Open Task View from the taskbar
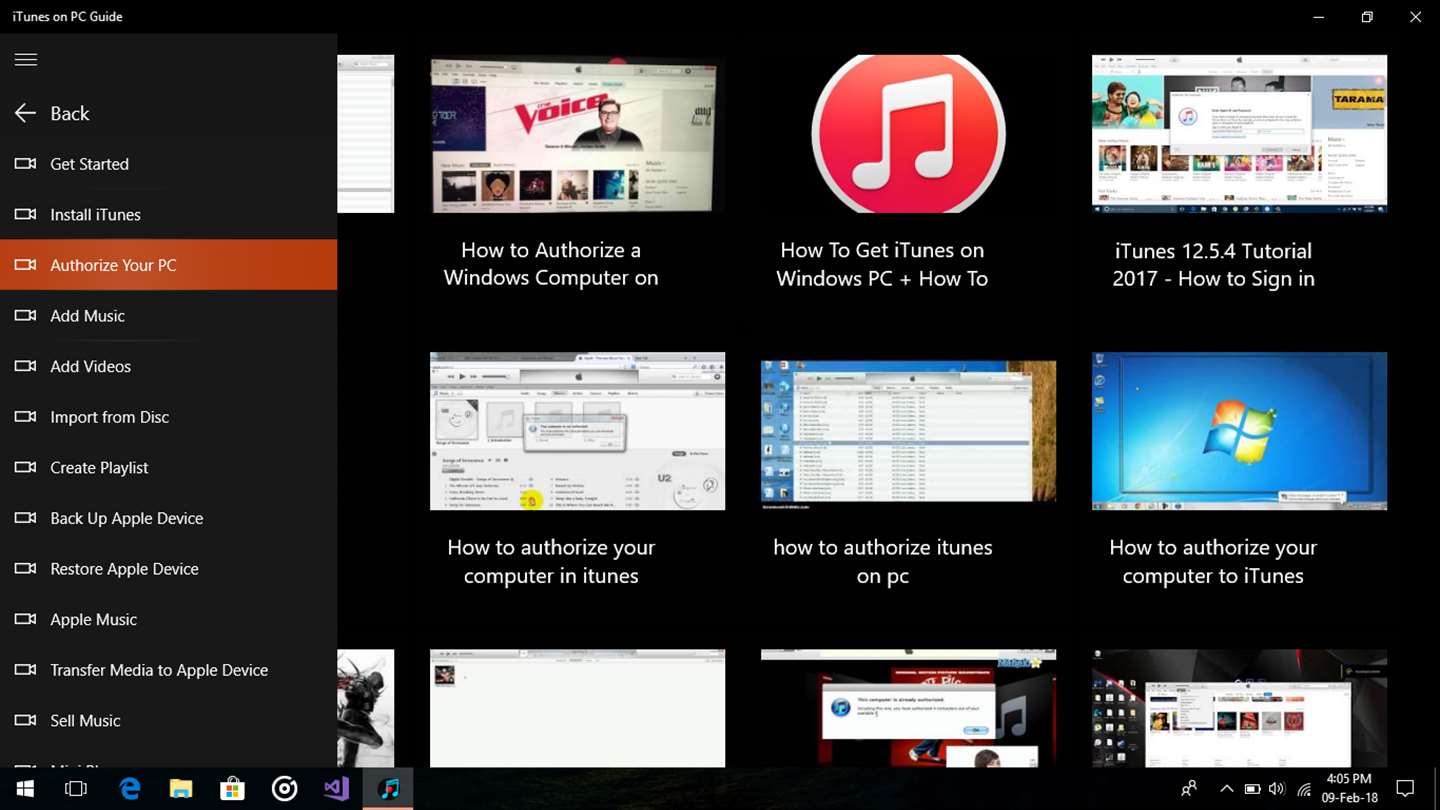Viewport: 1440px width, 810px height. click(x=76, y=789)
